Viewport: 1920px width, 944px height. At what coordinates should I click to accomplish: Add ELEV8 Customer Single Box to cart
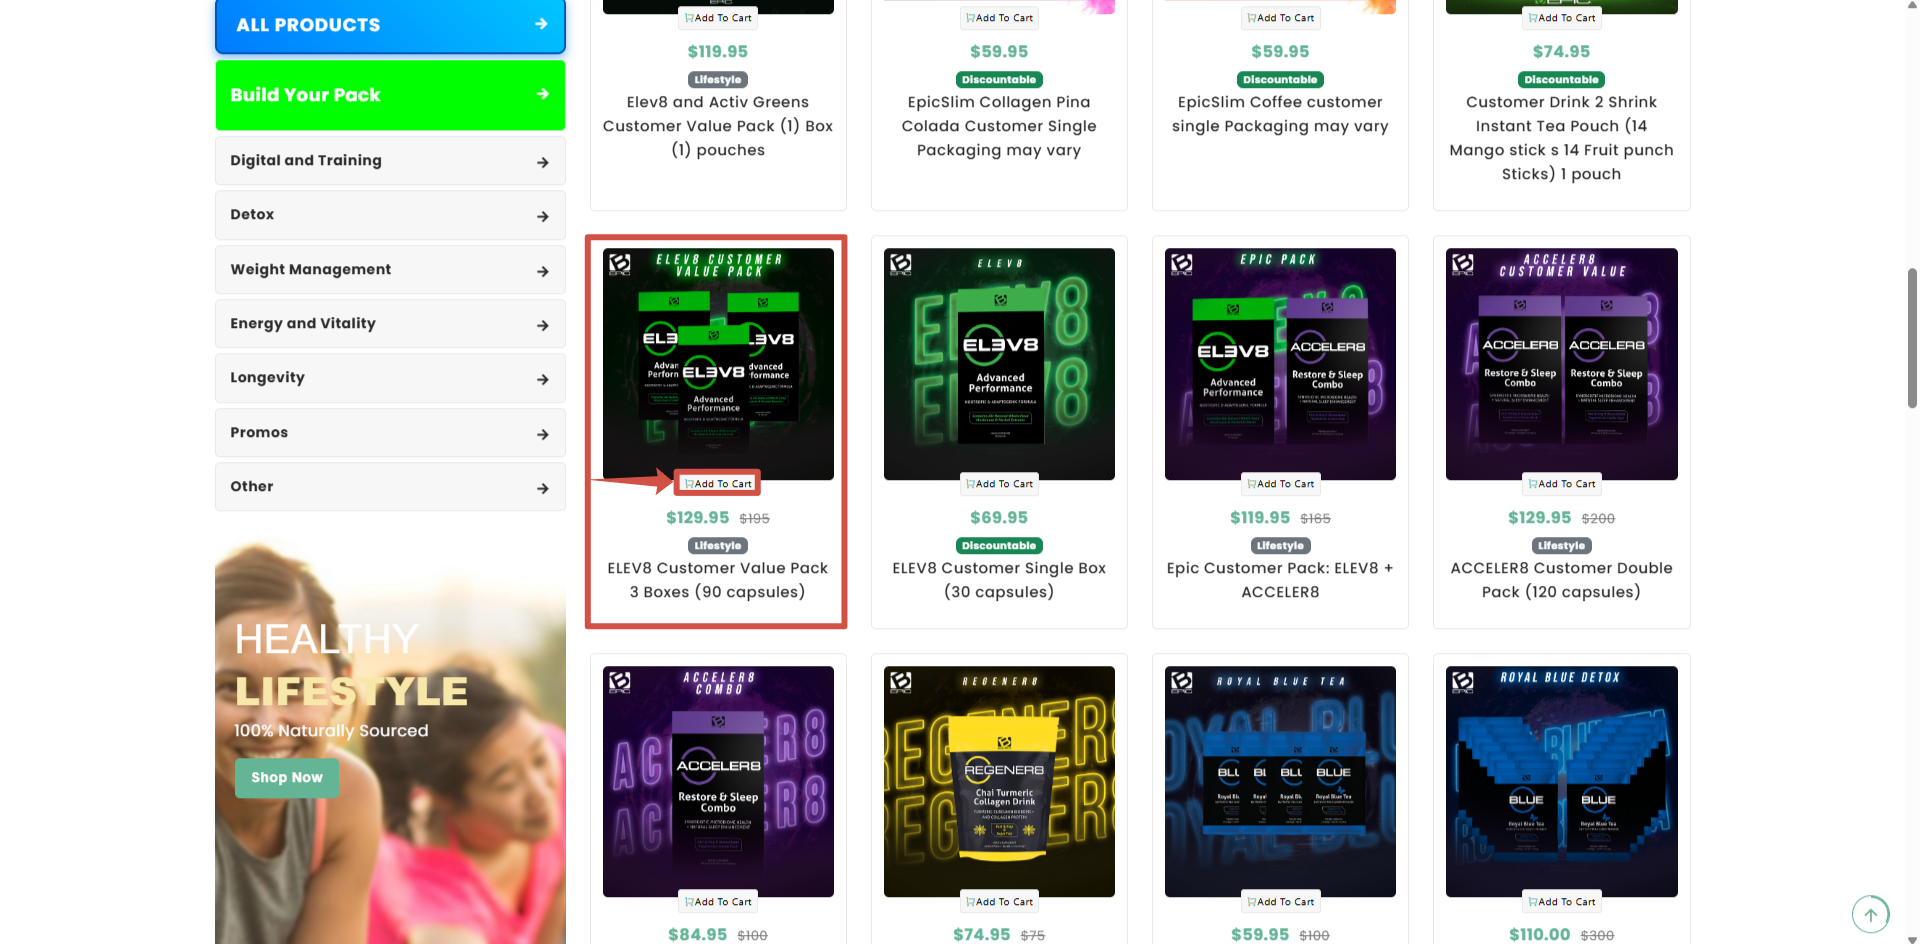999,484
